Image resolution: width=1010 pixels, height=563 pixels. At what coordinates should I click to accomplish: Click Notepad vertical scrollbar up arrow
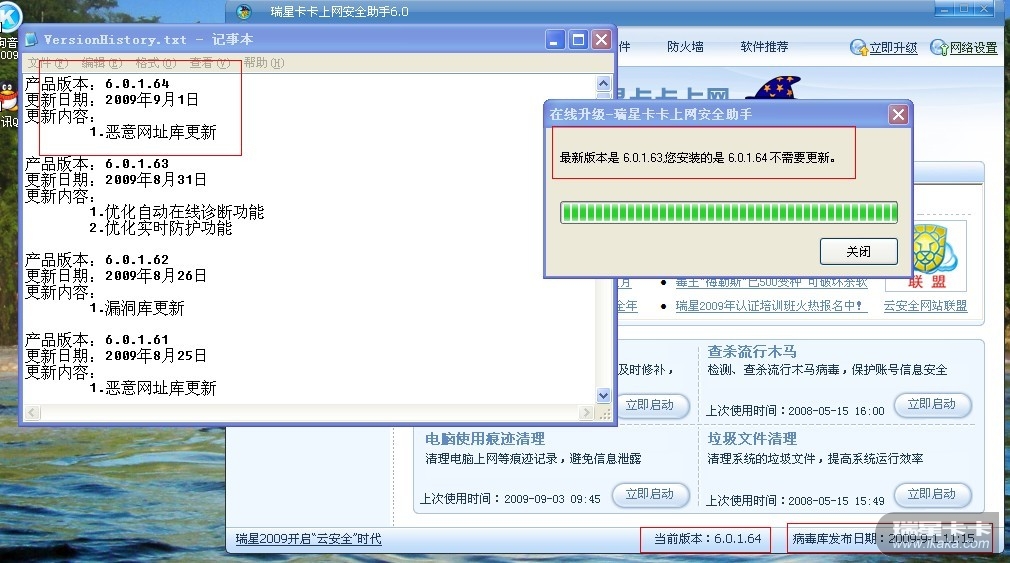604,83
